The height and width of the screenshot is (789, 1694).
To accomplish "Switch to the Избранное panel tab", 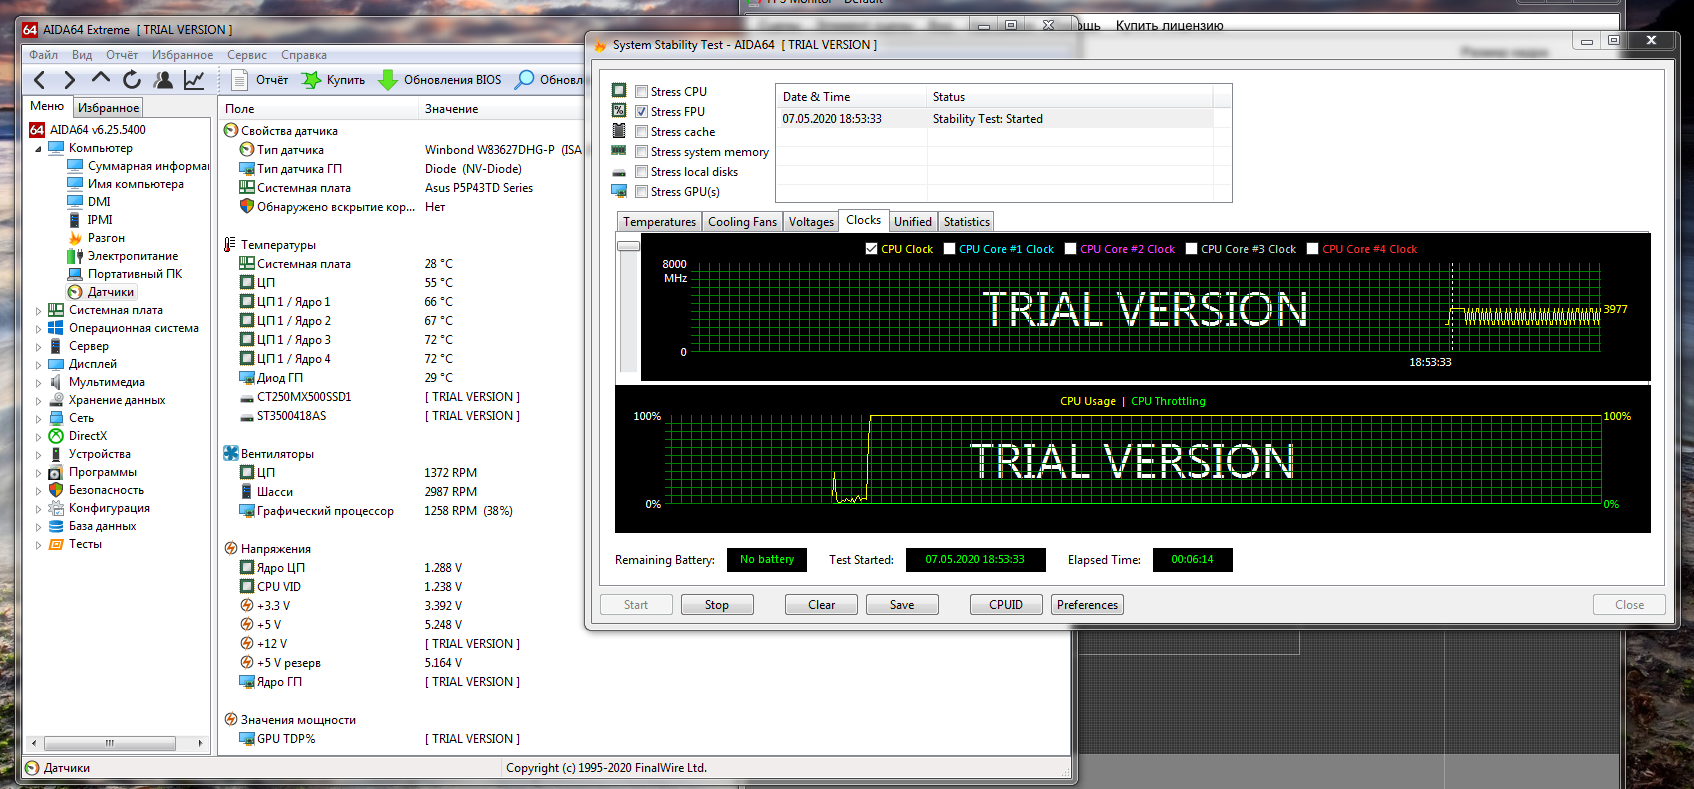I will (x=108, y=108).
